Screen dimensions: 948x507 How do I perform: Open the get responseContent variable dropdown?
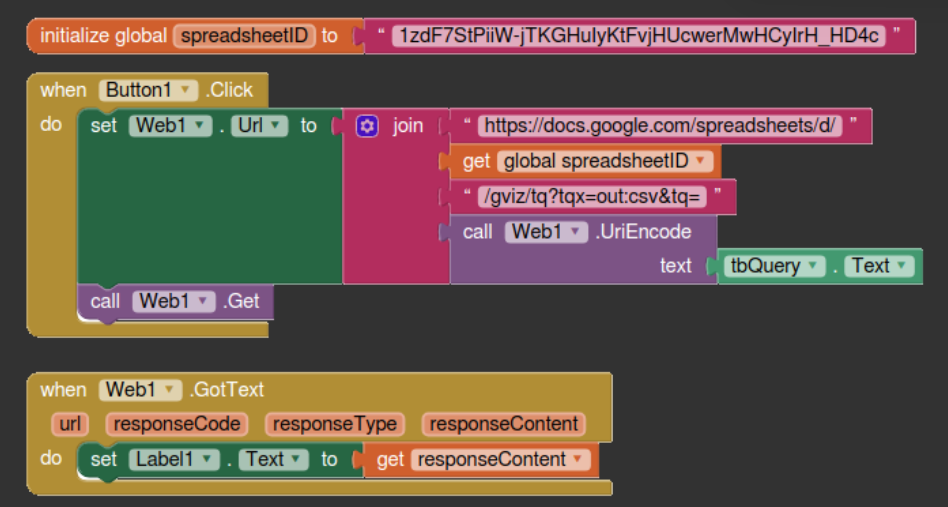(x=575, y=460)
